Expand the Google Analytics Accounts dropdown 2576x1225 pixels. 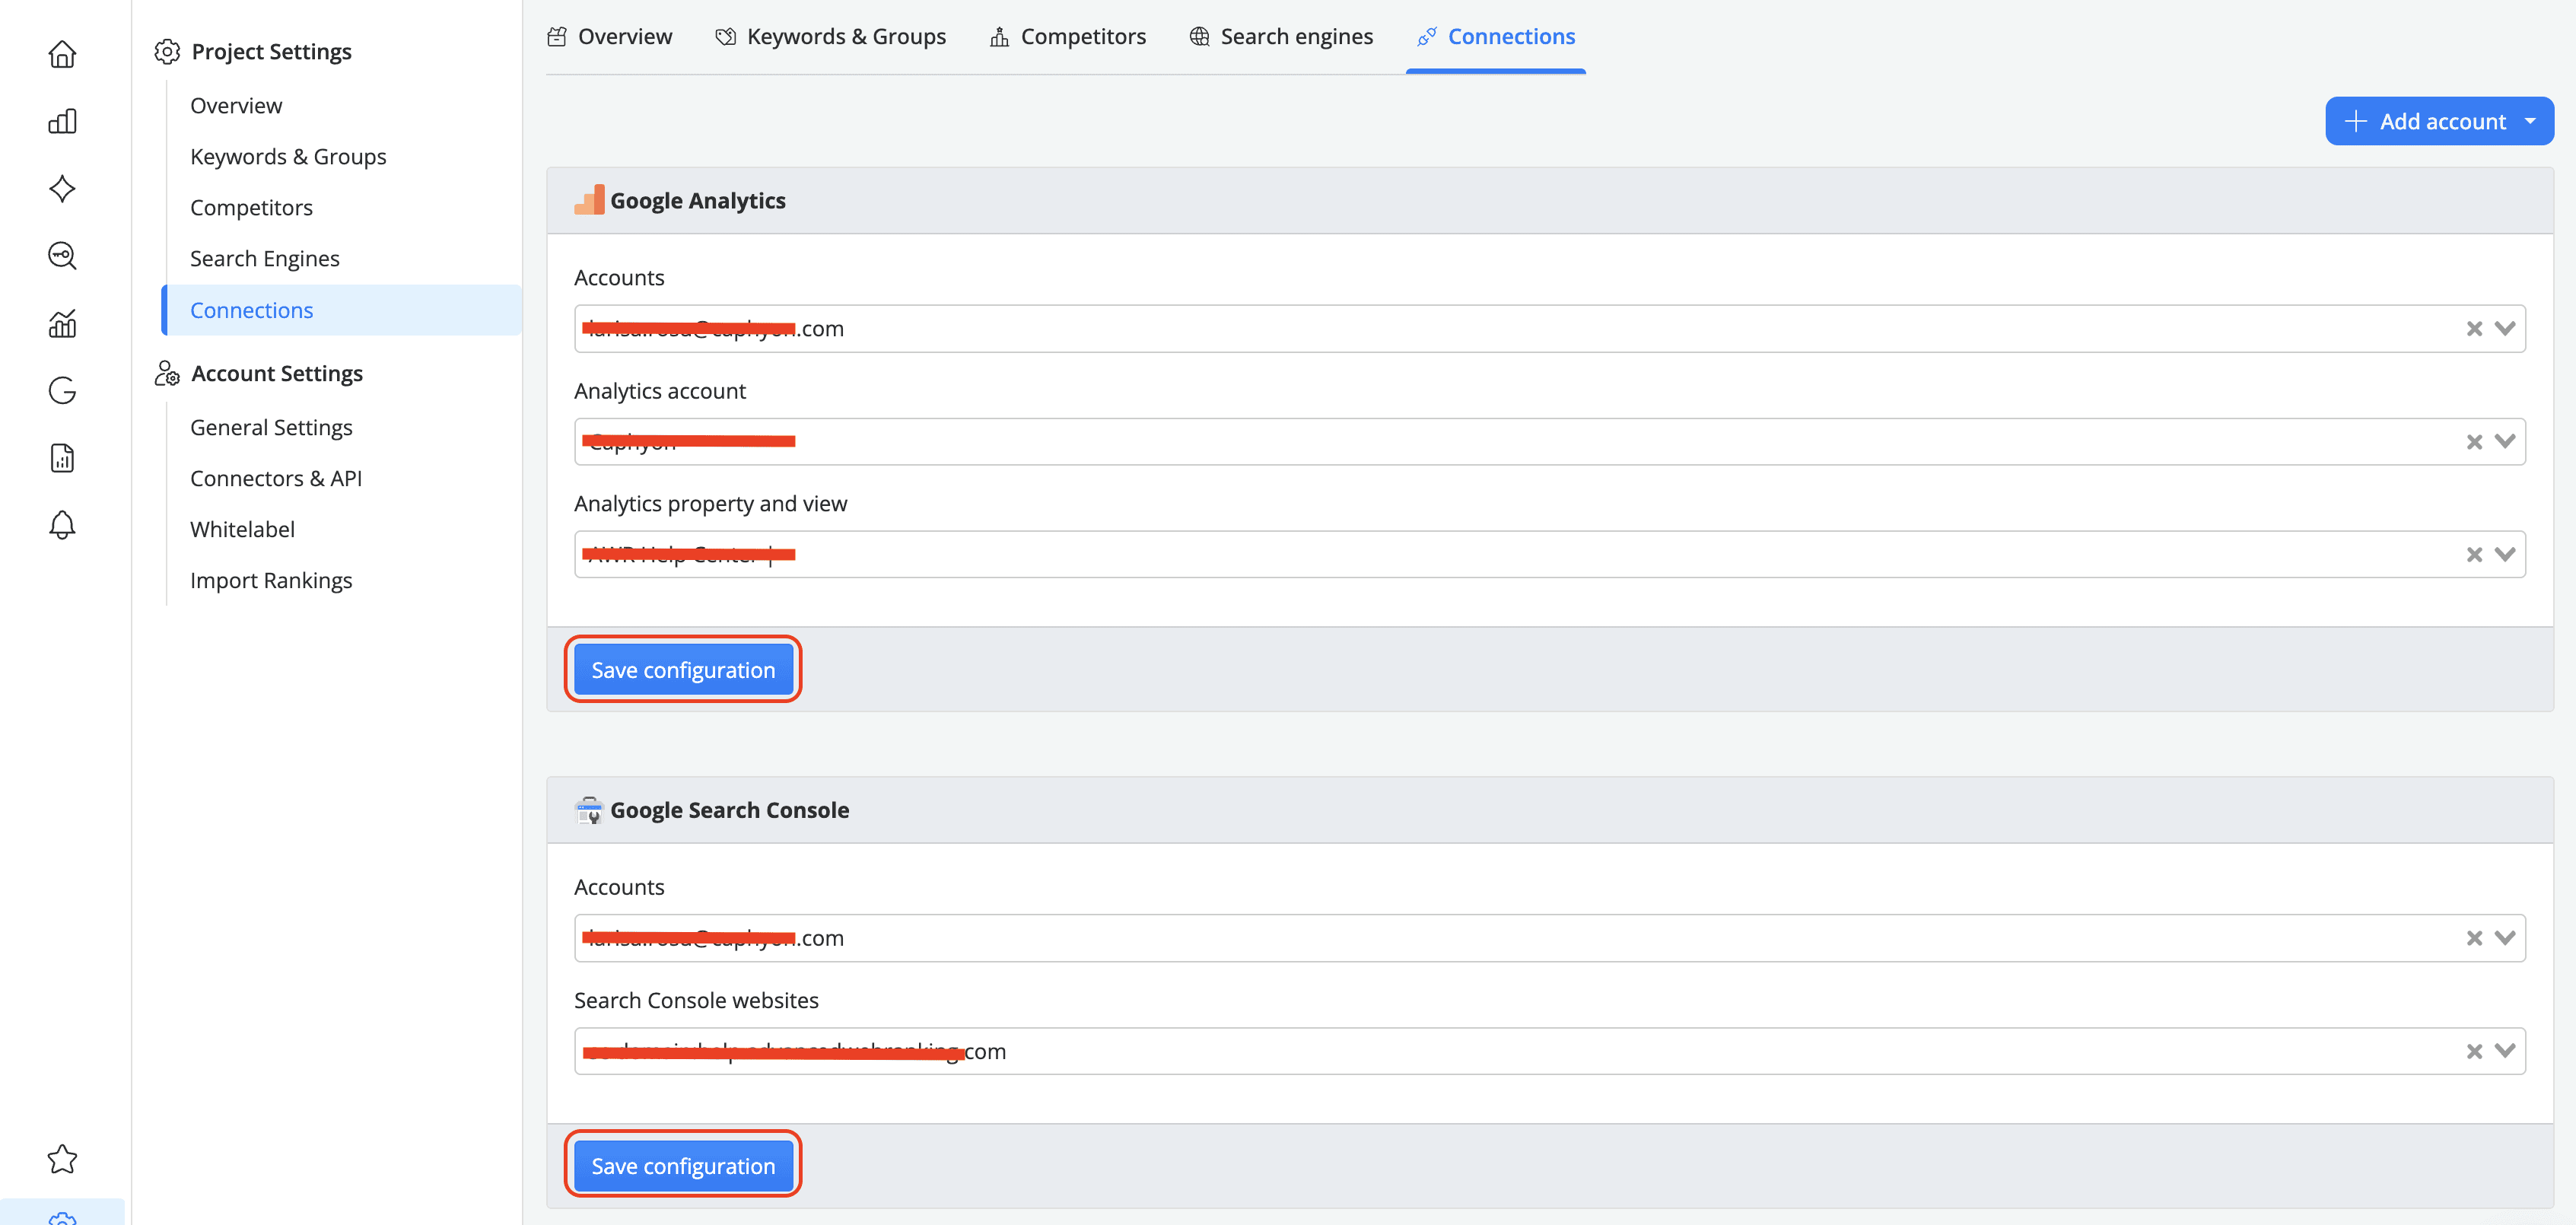pos(2504,328)
